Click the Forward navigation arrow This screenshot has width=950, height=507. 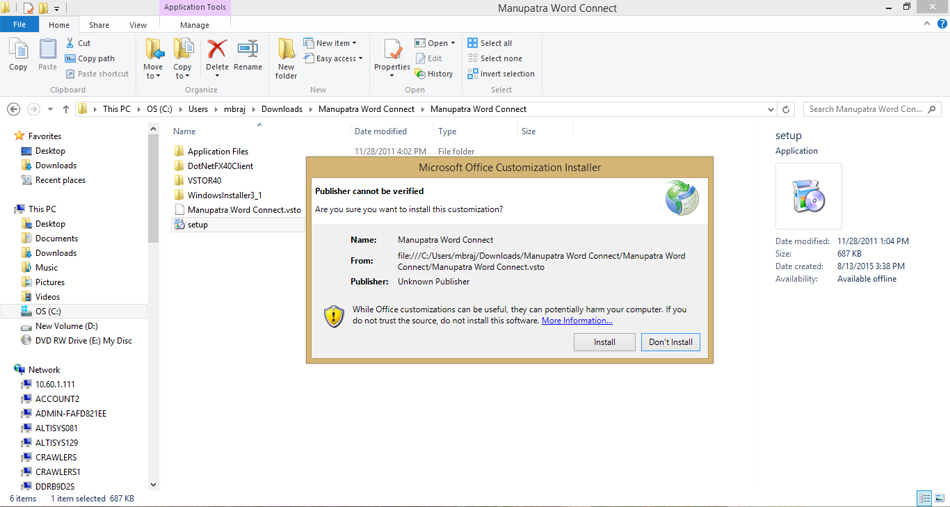click(x=33, y=109)
